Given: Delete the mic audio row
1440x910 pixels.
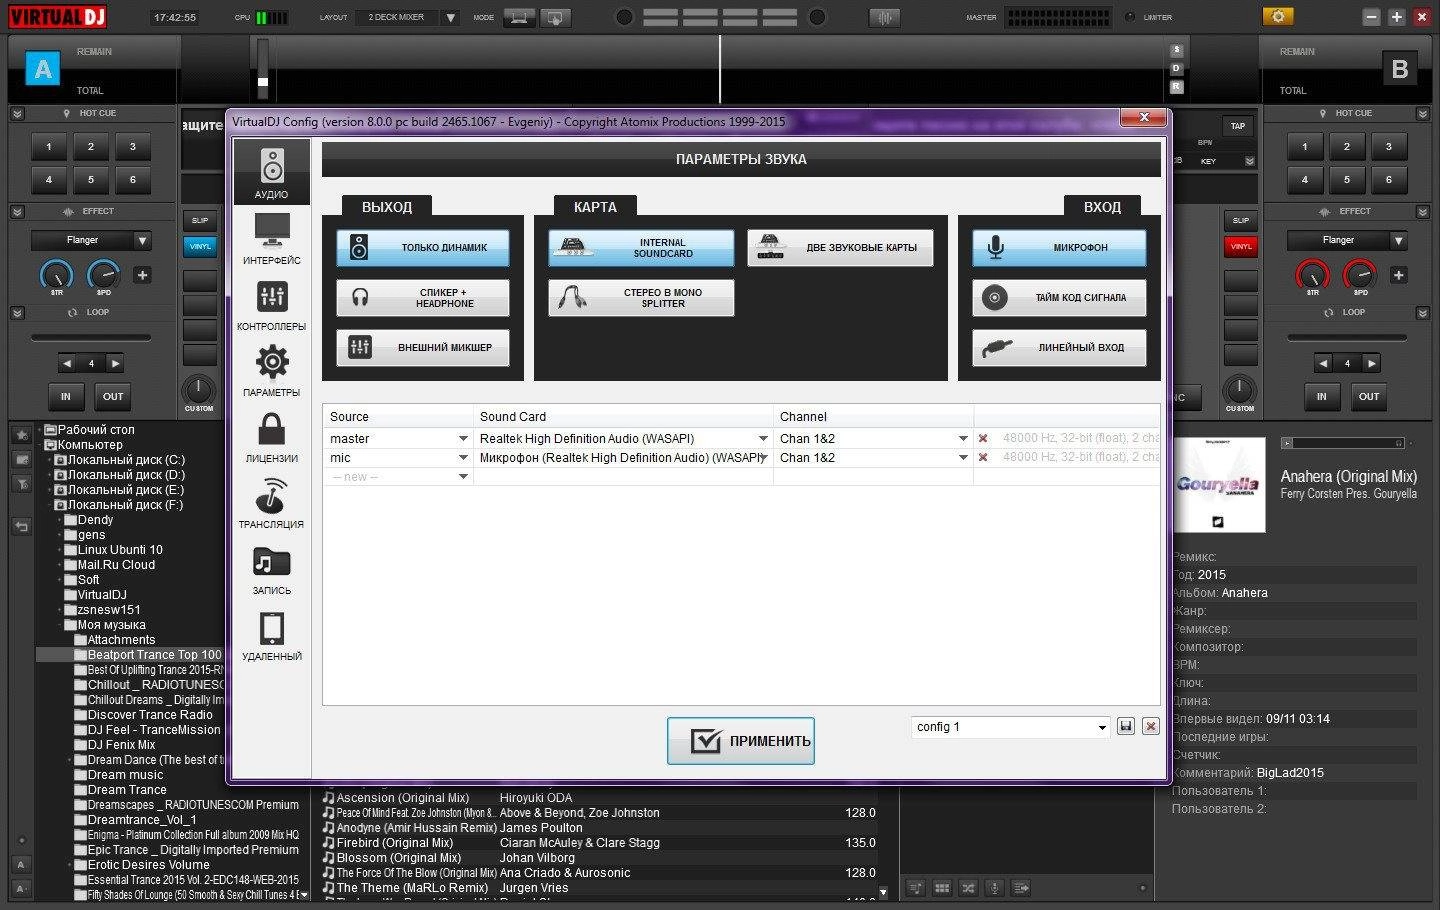Looking at the screenshot, I should coord(983,458).
